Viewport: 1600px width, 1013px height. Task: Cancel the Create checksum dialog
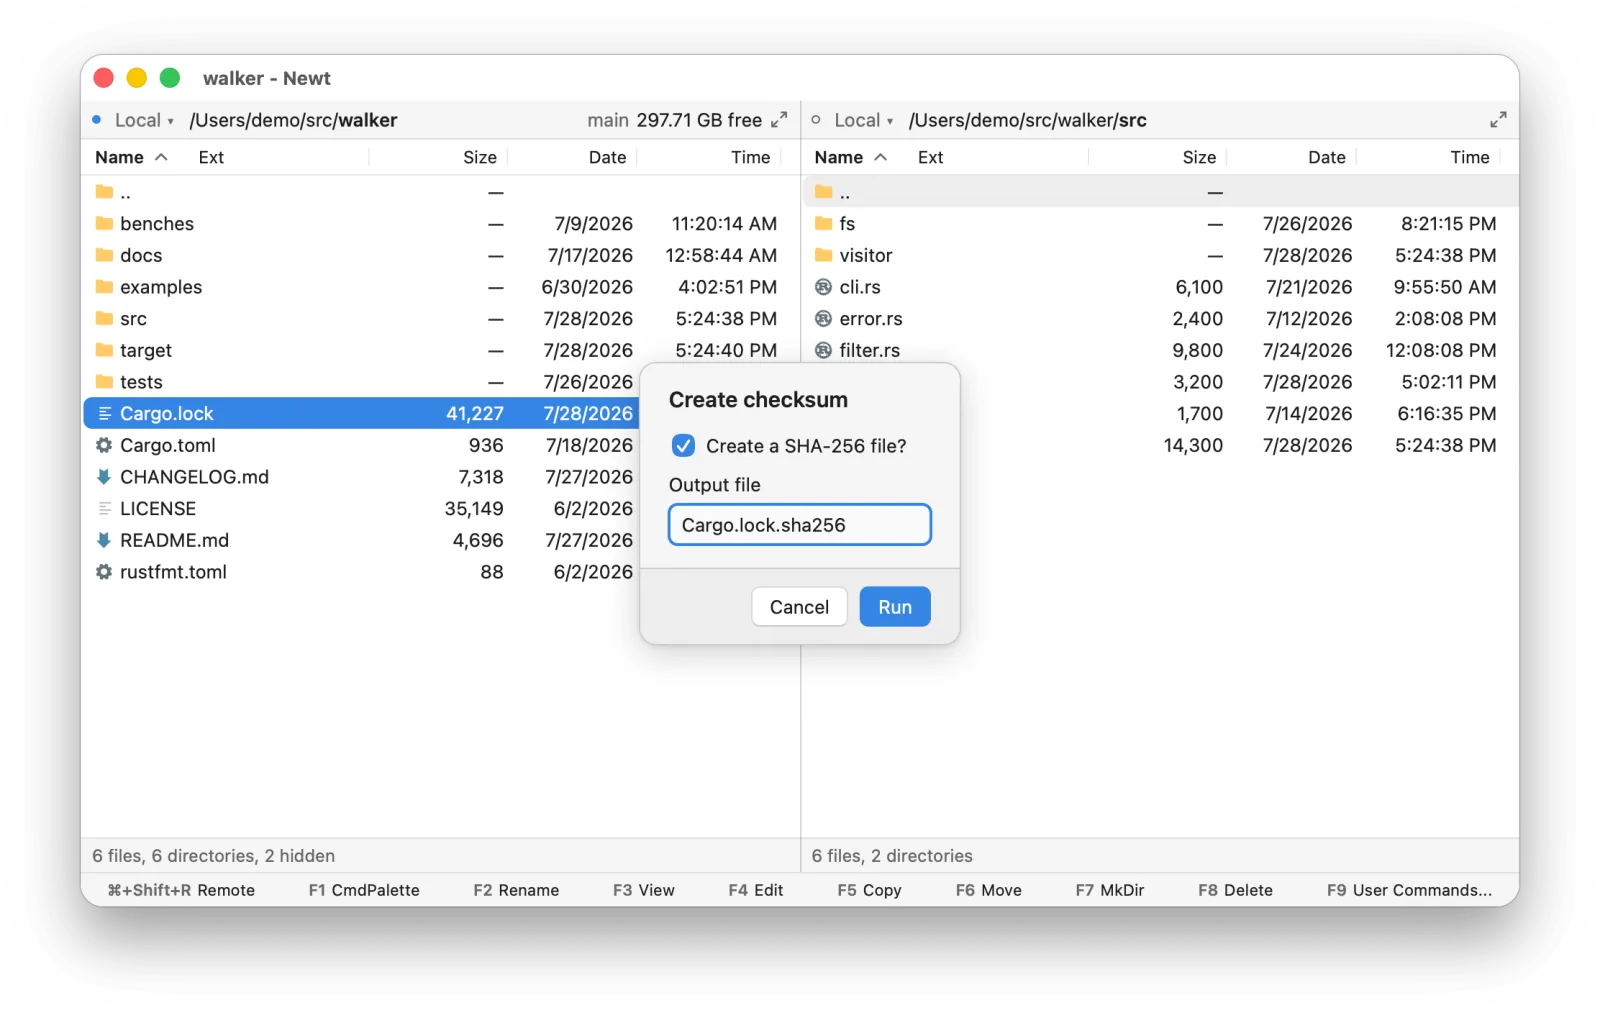click(799, 607)
